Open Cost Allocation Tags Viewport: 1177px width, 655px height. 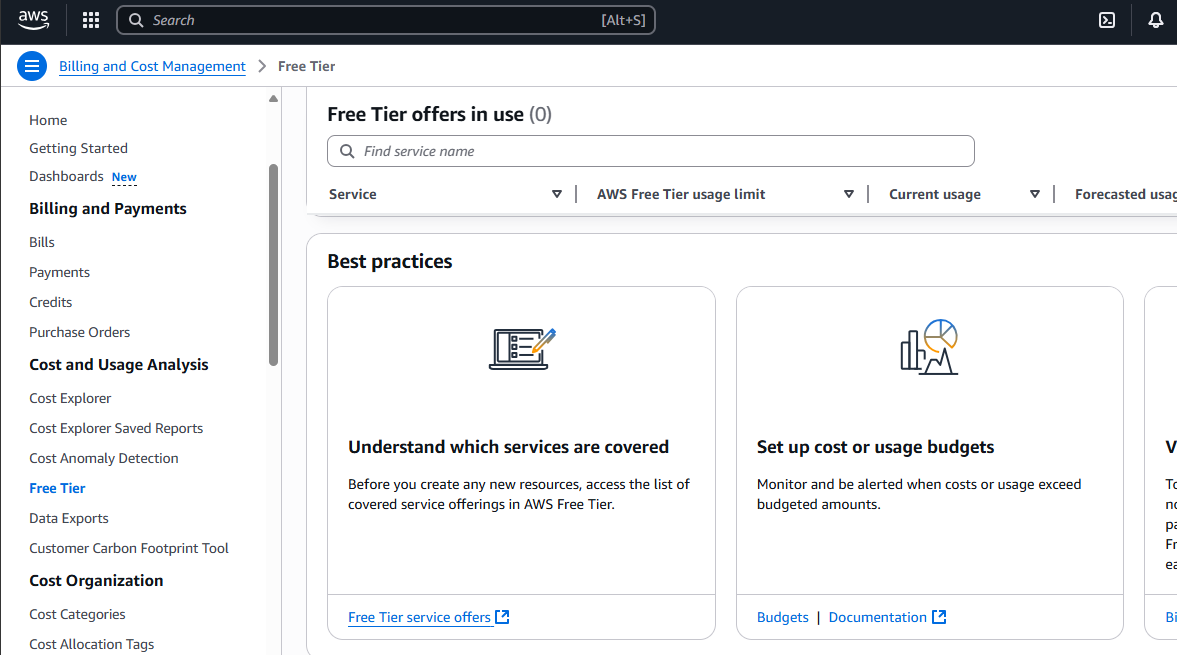click(92, 644)
